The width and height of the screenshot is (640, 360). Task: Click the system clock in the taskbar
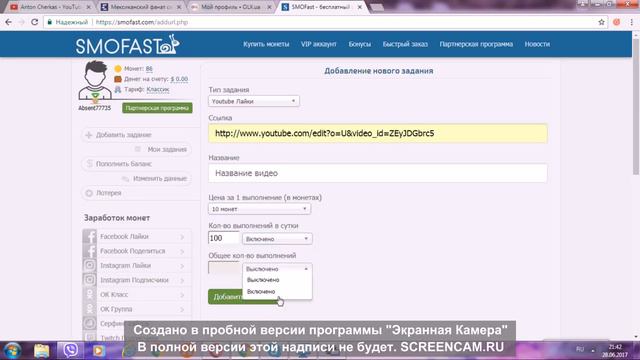(615, 351)
